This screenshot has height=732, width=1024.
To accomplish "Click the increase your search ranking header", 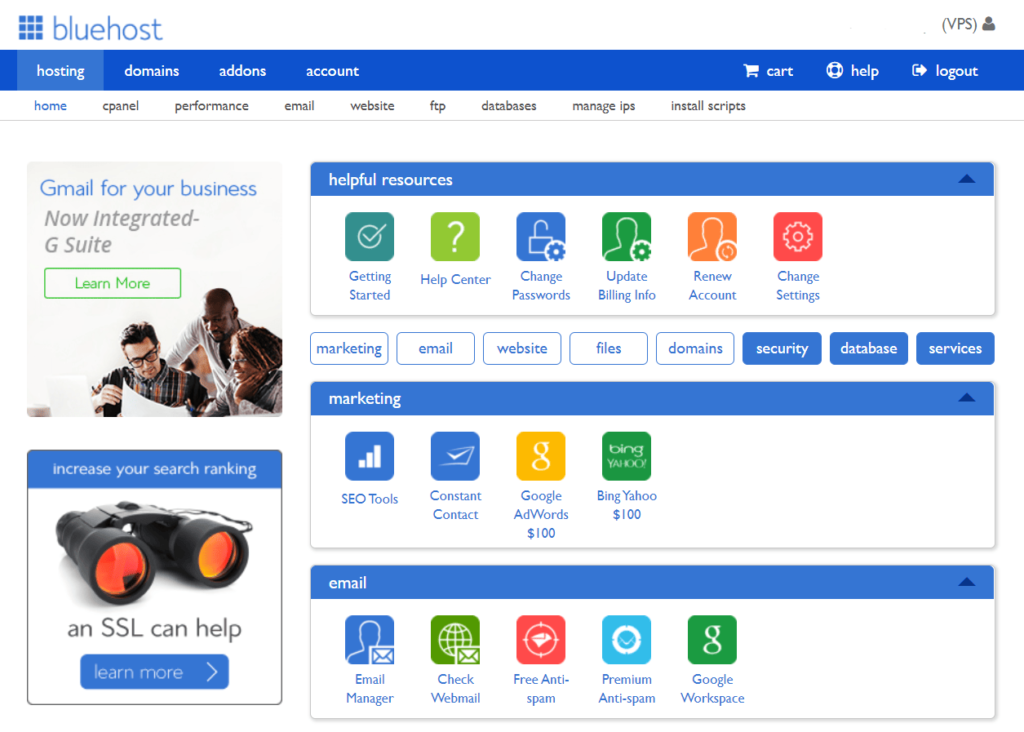I will [x=154, y=469].
